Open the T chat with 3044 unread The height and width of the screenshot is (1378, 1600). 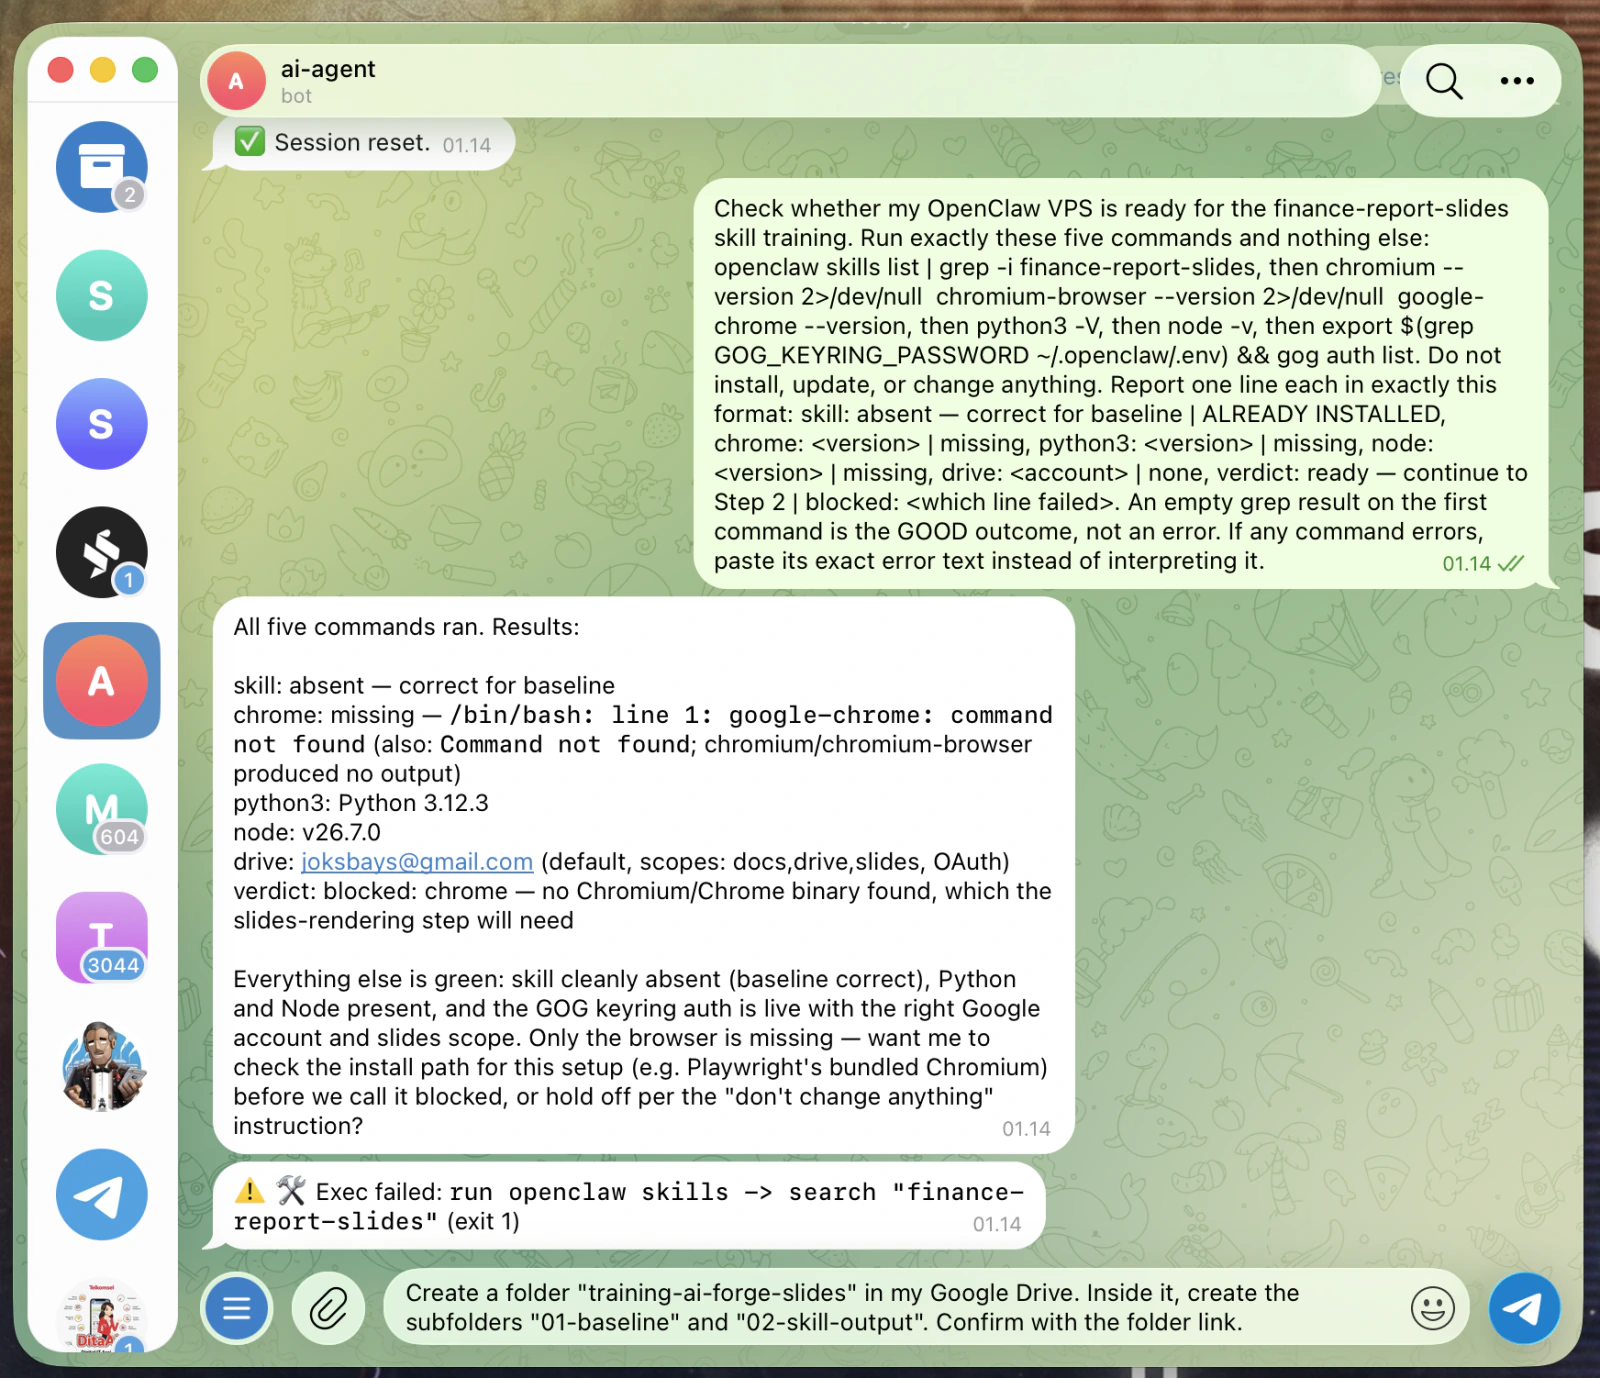pyautogui.click(x=101, y=938)
